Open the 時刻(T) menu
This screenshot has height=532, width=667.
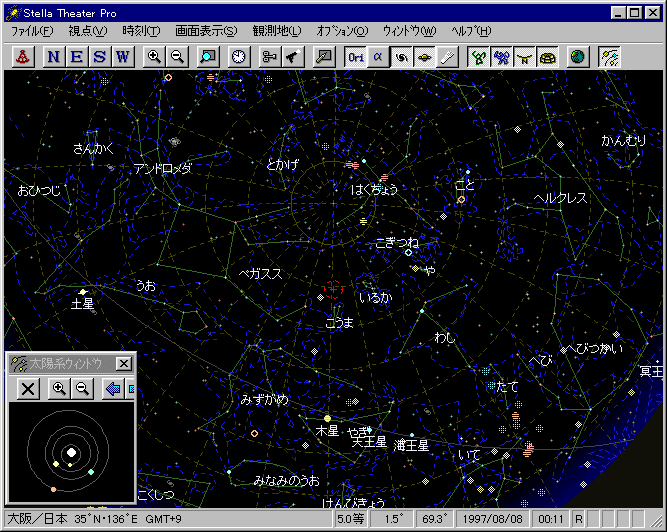pyautogui.click(x=141, y=31)
